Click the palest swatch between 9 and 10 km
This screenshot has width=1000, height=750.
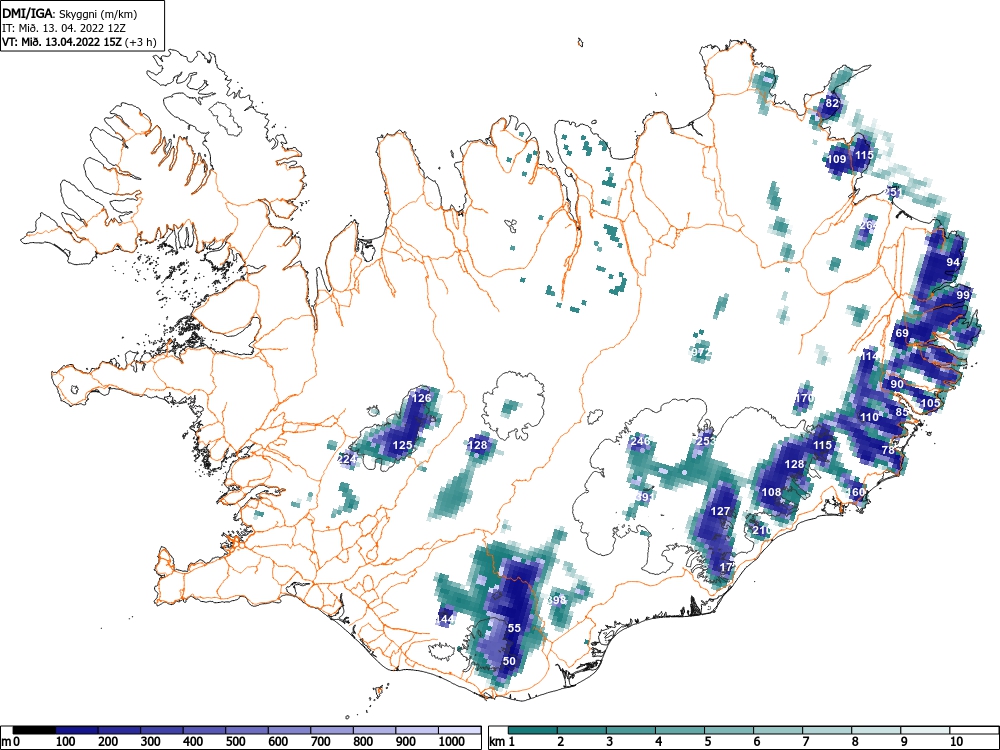point(925,730)
